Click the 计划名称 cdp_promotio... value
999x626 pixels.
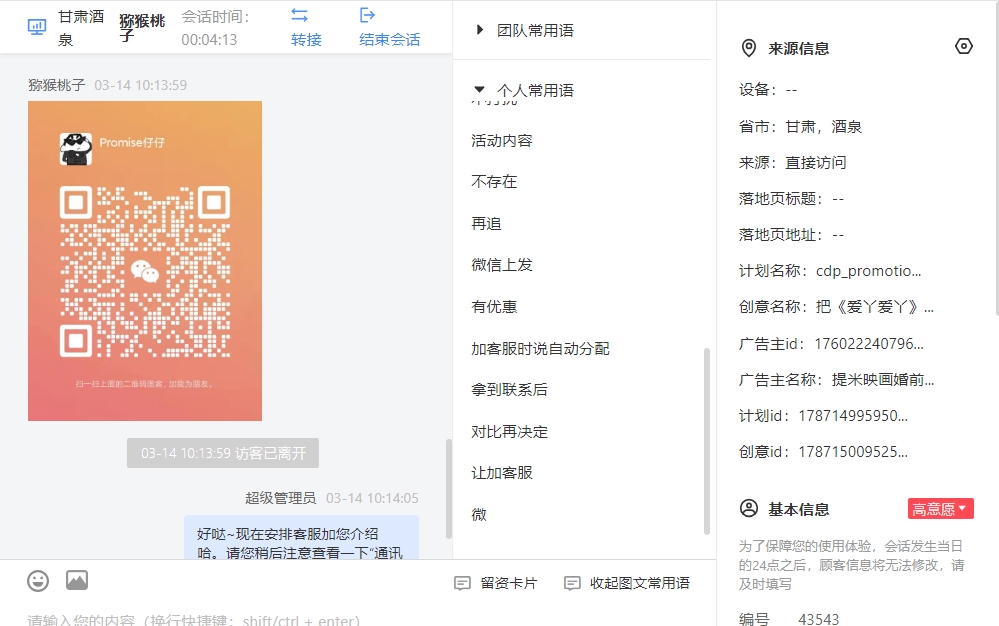pos(868,271)
